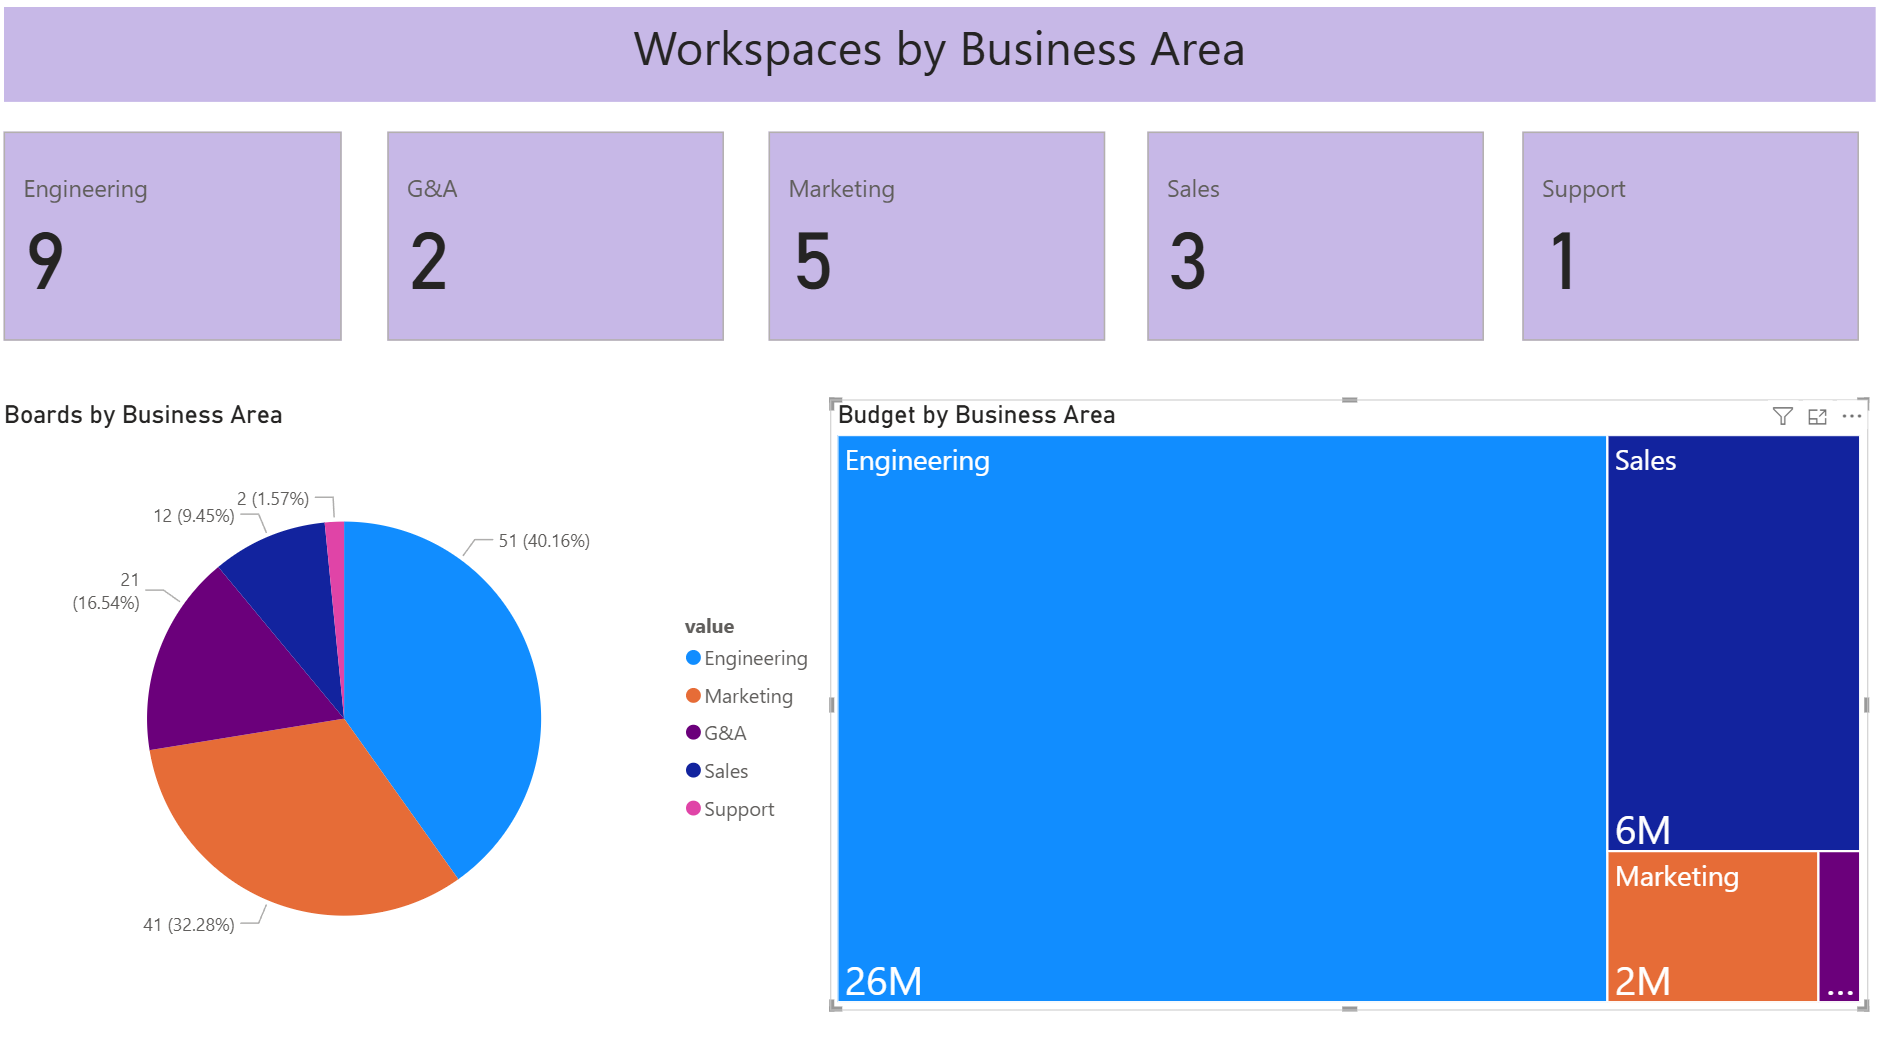Viewport: 1887px width, 1054px height.
Task: Click the filter icon on Budget visual
Action: click(x=1782, y=416)
